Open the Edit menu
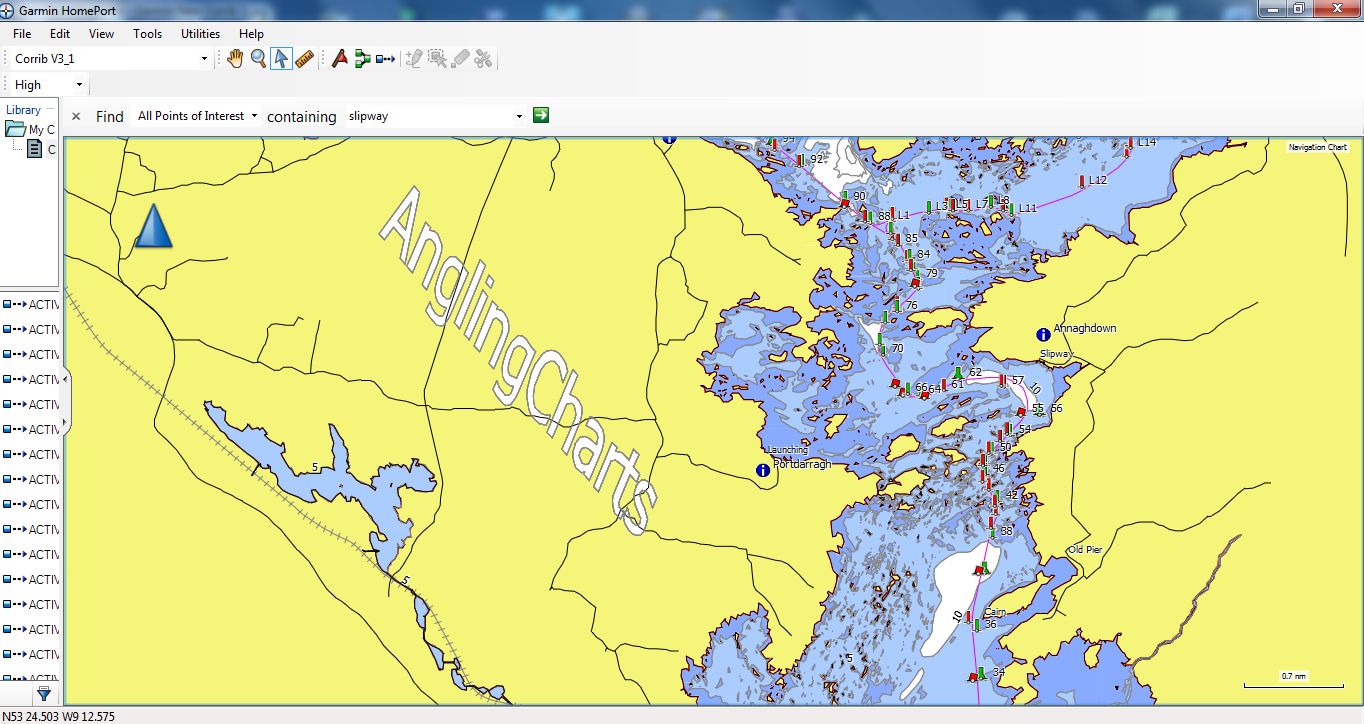Viewport: 1364px width, 724px height. (60, 34)
